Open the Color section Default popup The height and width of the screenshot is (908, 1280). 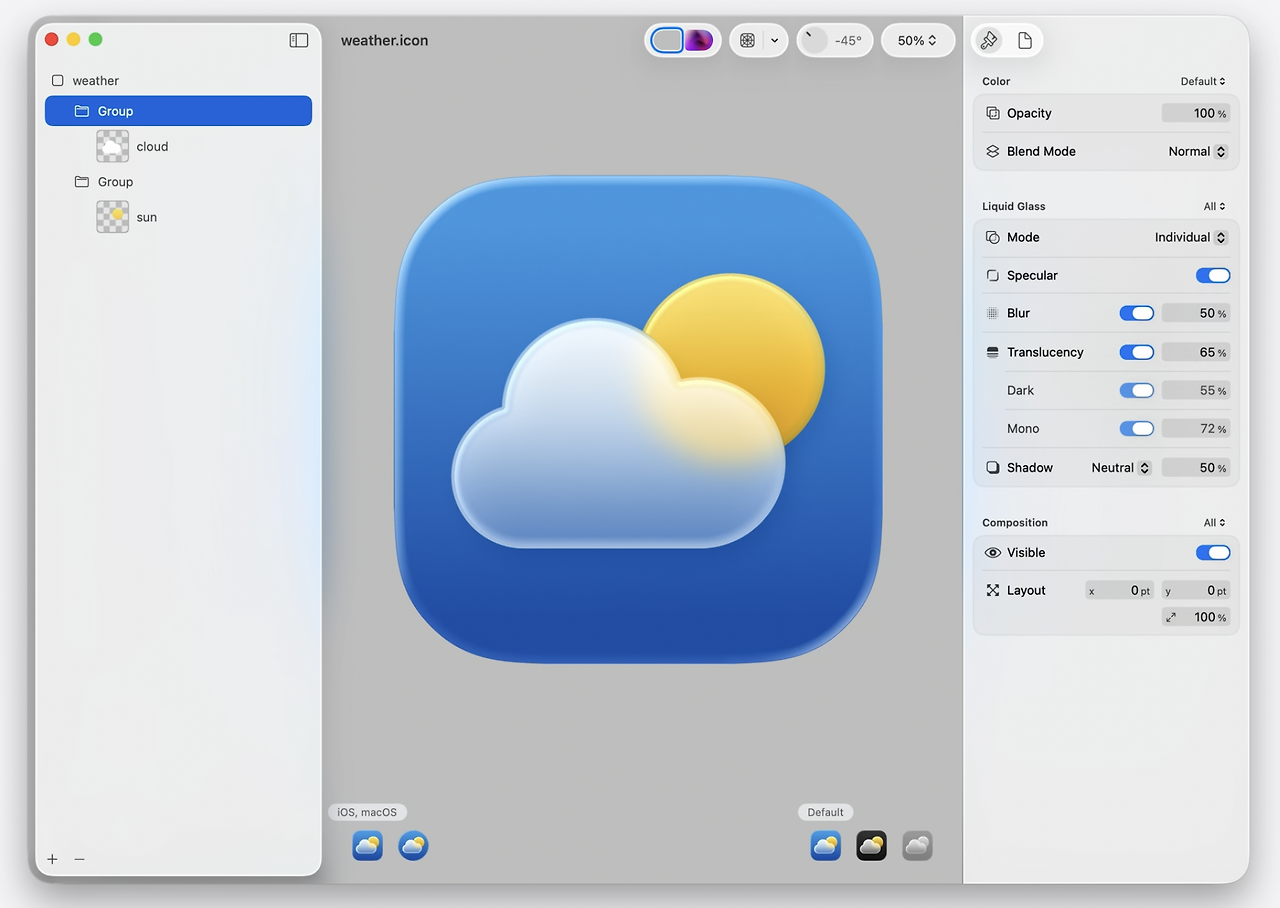click(x=1203, y=81)
